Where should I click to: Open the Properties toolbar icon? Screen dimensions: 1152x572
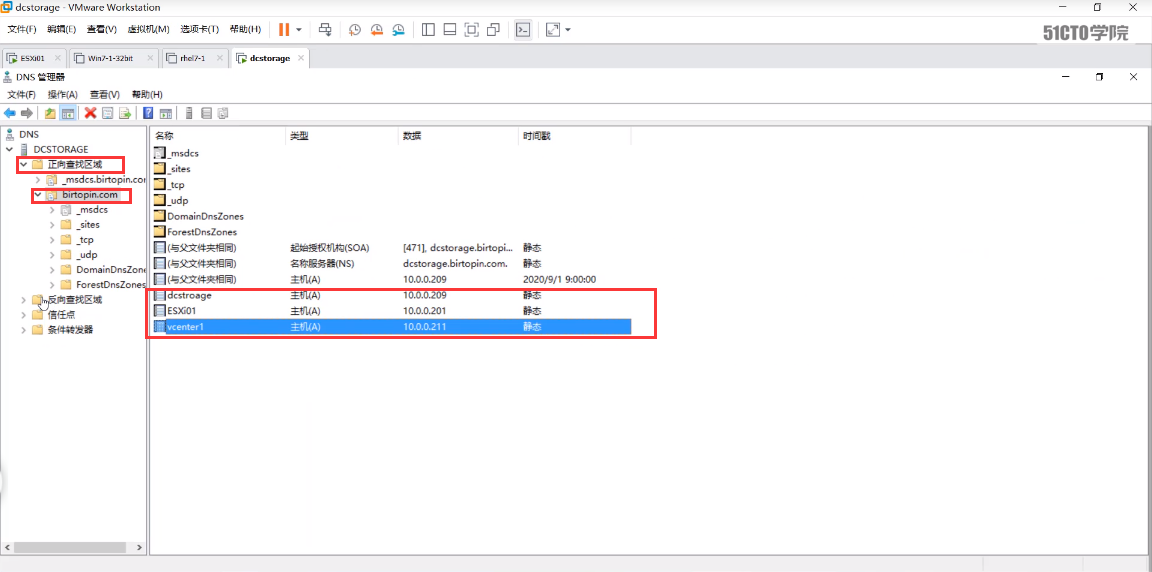107,113
